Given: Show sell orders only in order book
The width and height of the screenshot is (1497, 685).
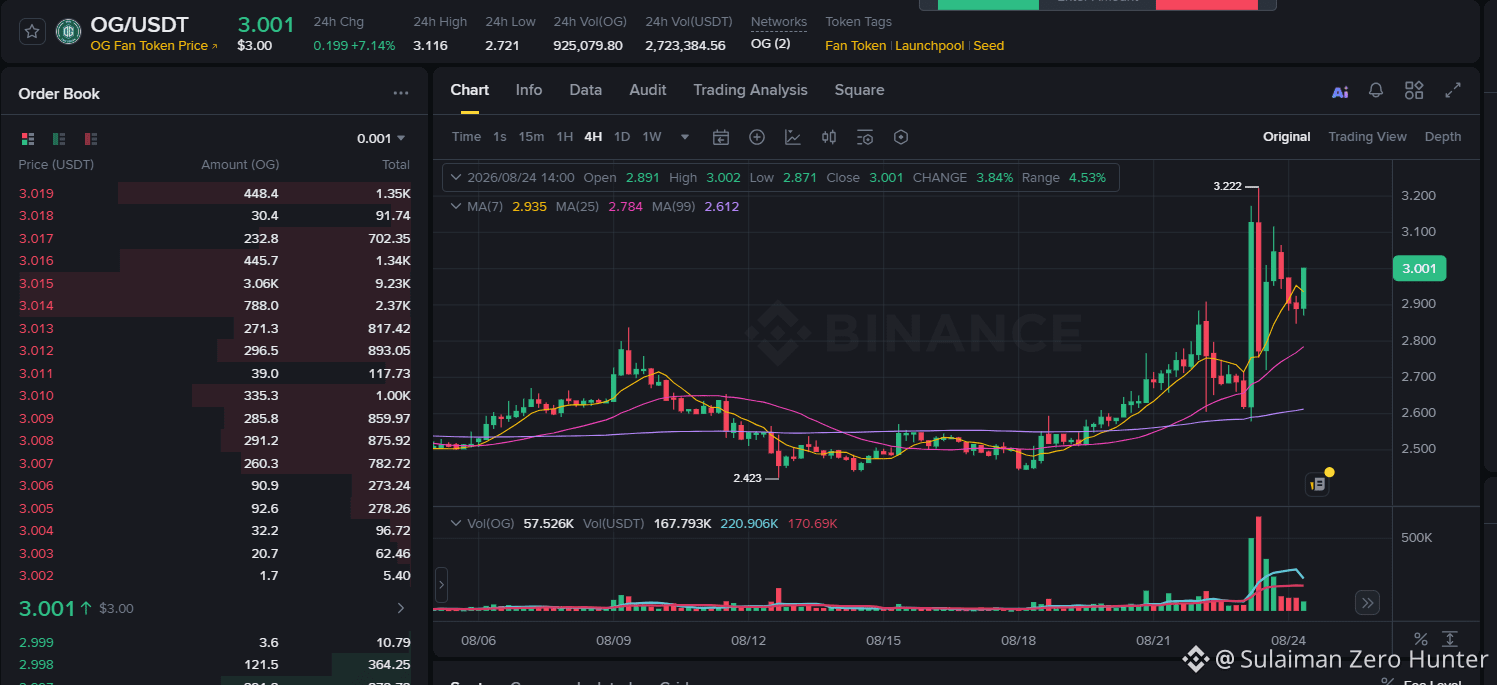Looking at the screenshot, I should (x=91, y=139).
